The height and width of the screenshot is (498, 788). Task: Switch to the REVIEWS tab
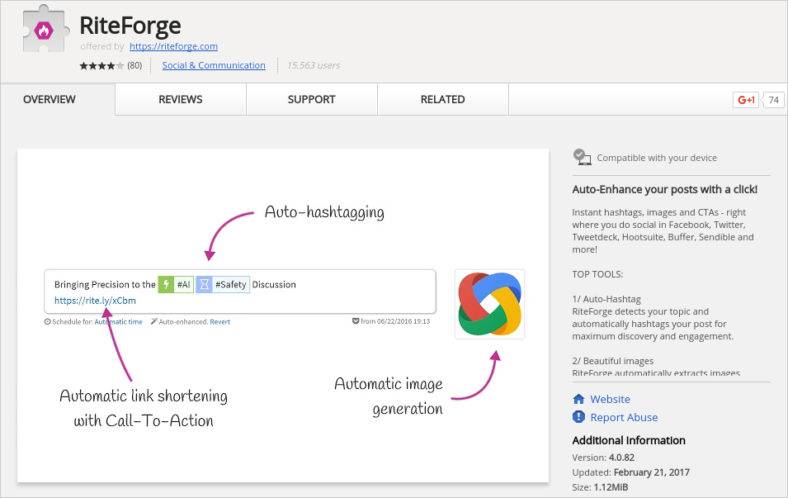click(x=180, y=99)
